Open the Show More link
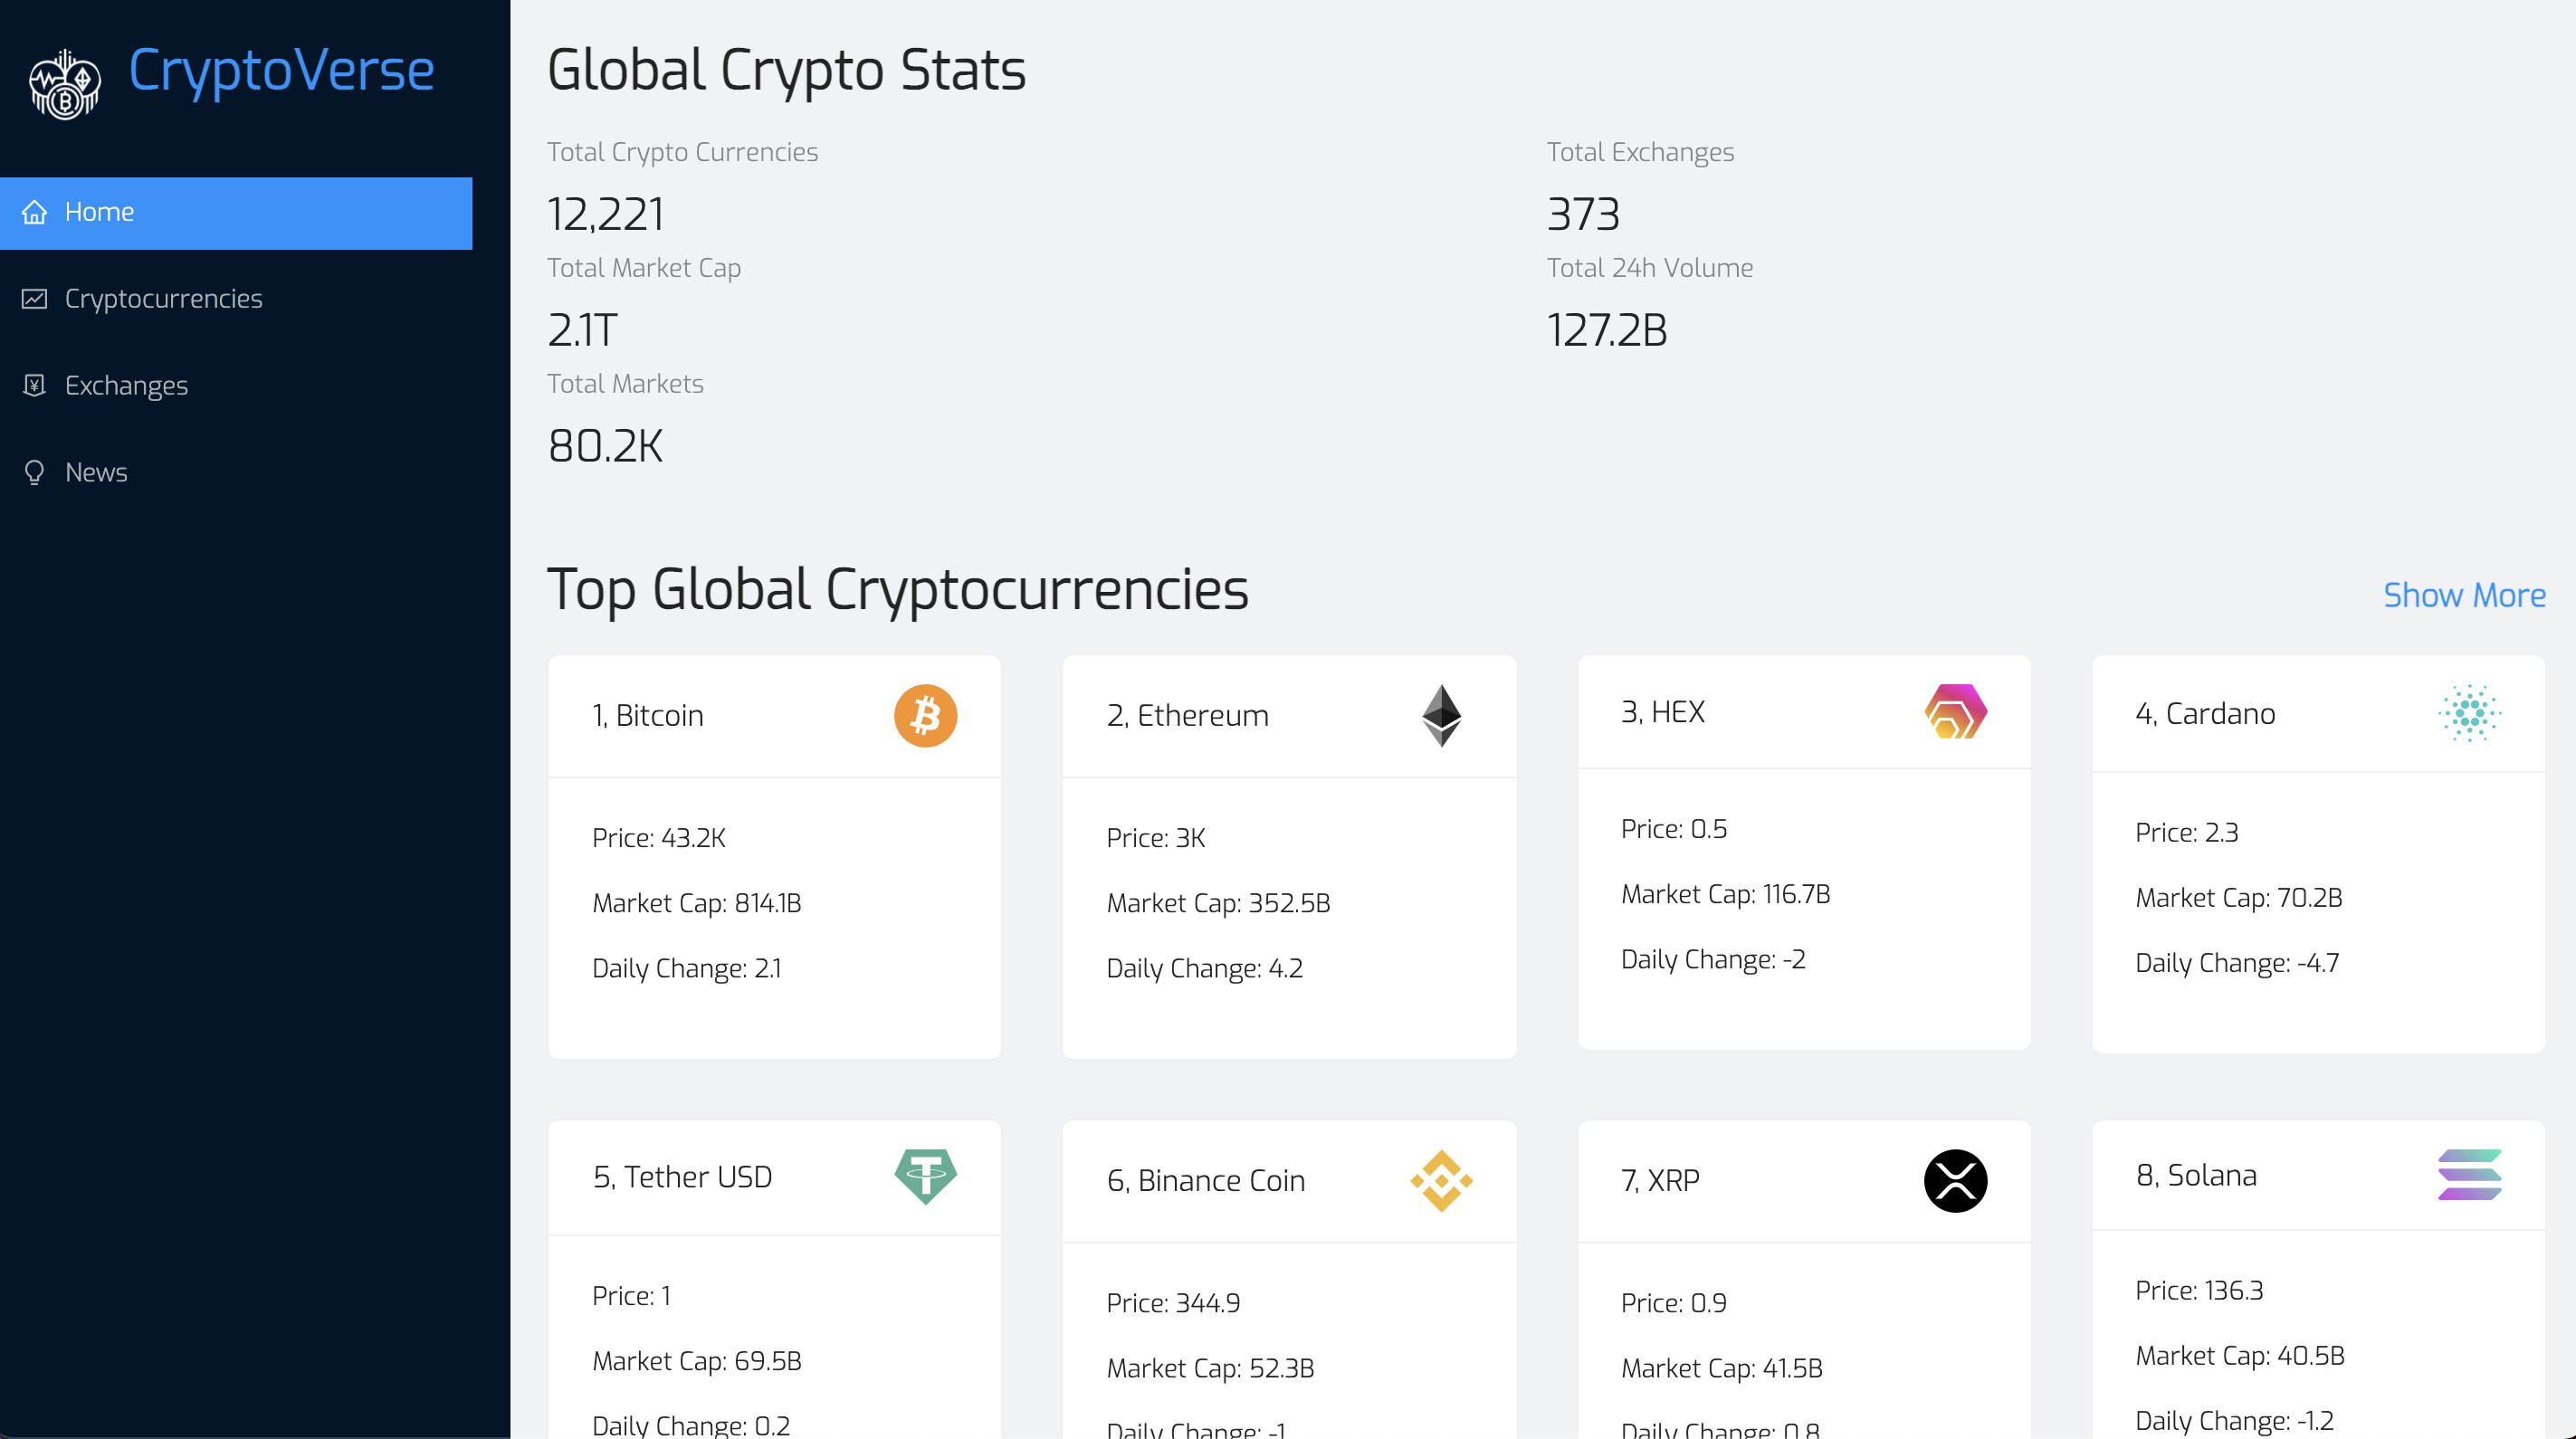2576x1439 pixels. pyautogui.click(x=2464, y=595)
